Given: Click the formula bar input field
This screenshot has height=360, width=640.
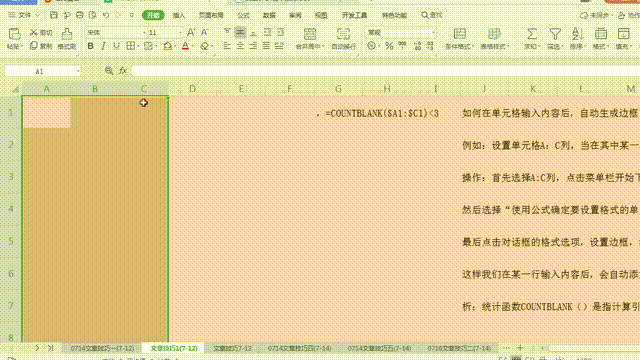Looking at the screenshot, I should [x=386, y=71].
